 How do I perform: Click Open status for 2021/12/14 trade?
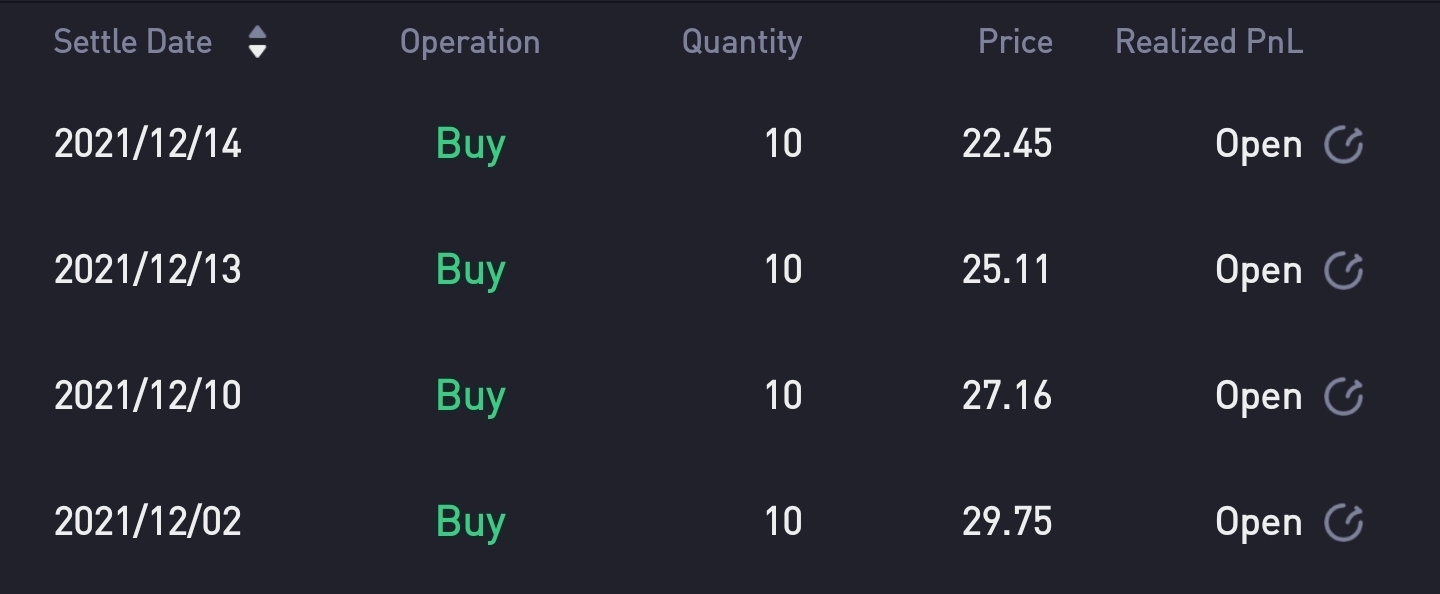pos(1259,146)
